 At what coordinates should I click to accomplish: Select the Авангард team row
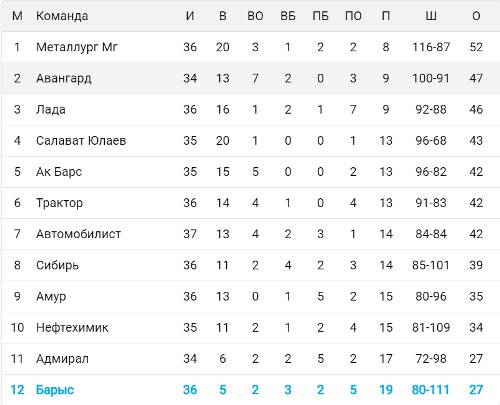251,78
